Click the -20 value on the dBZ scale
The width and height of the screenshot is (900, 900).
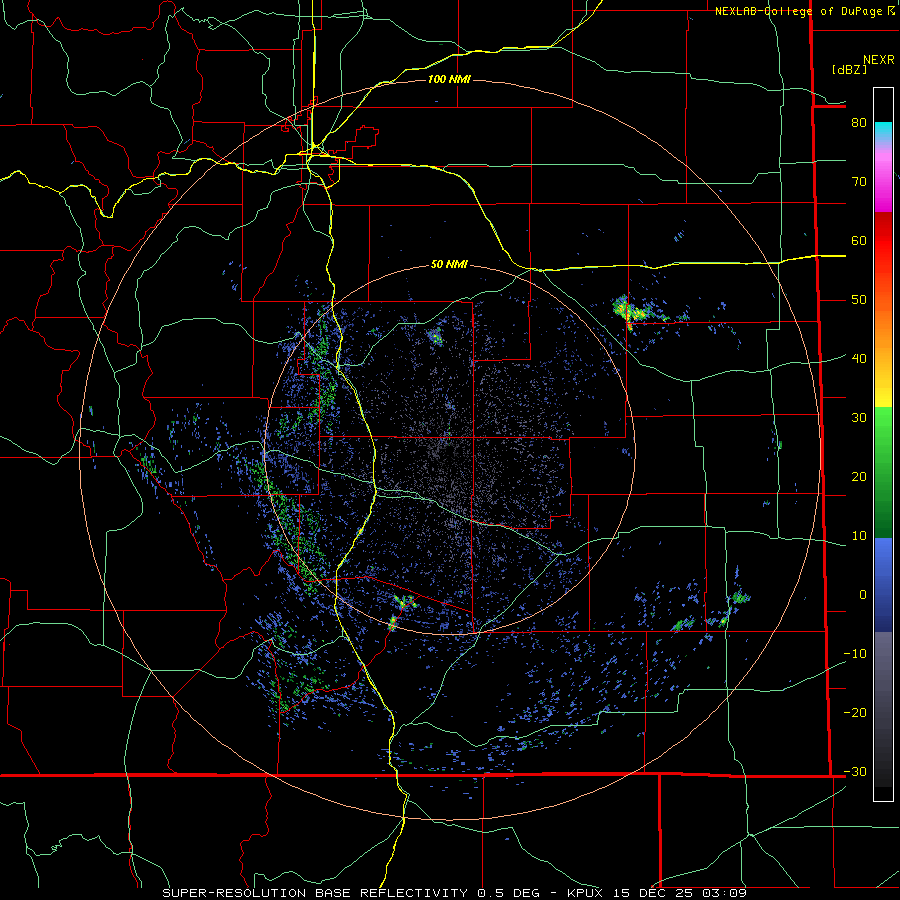click(x=855, y=712)
